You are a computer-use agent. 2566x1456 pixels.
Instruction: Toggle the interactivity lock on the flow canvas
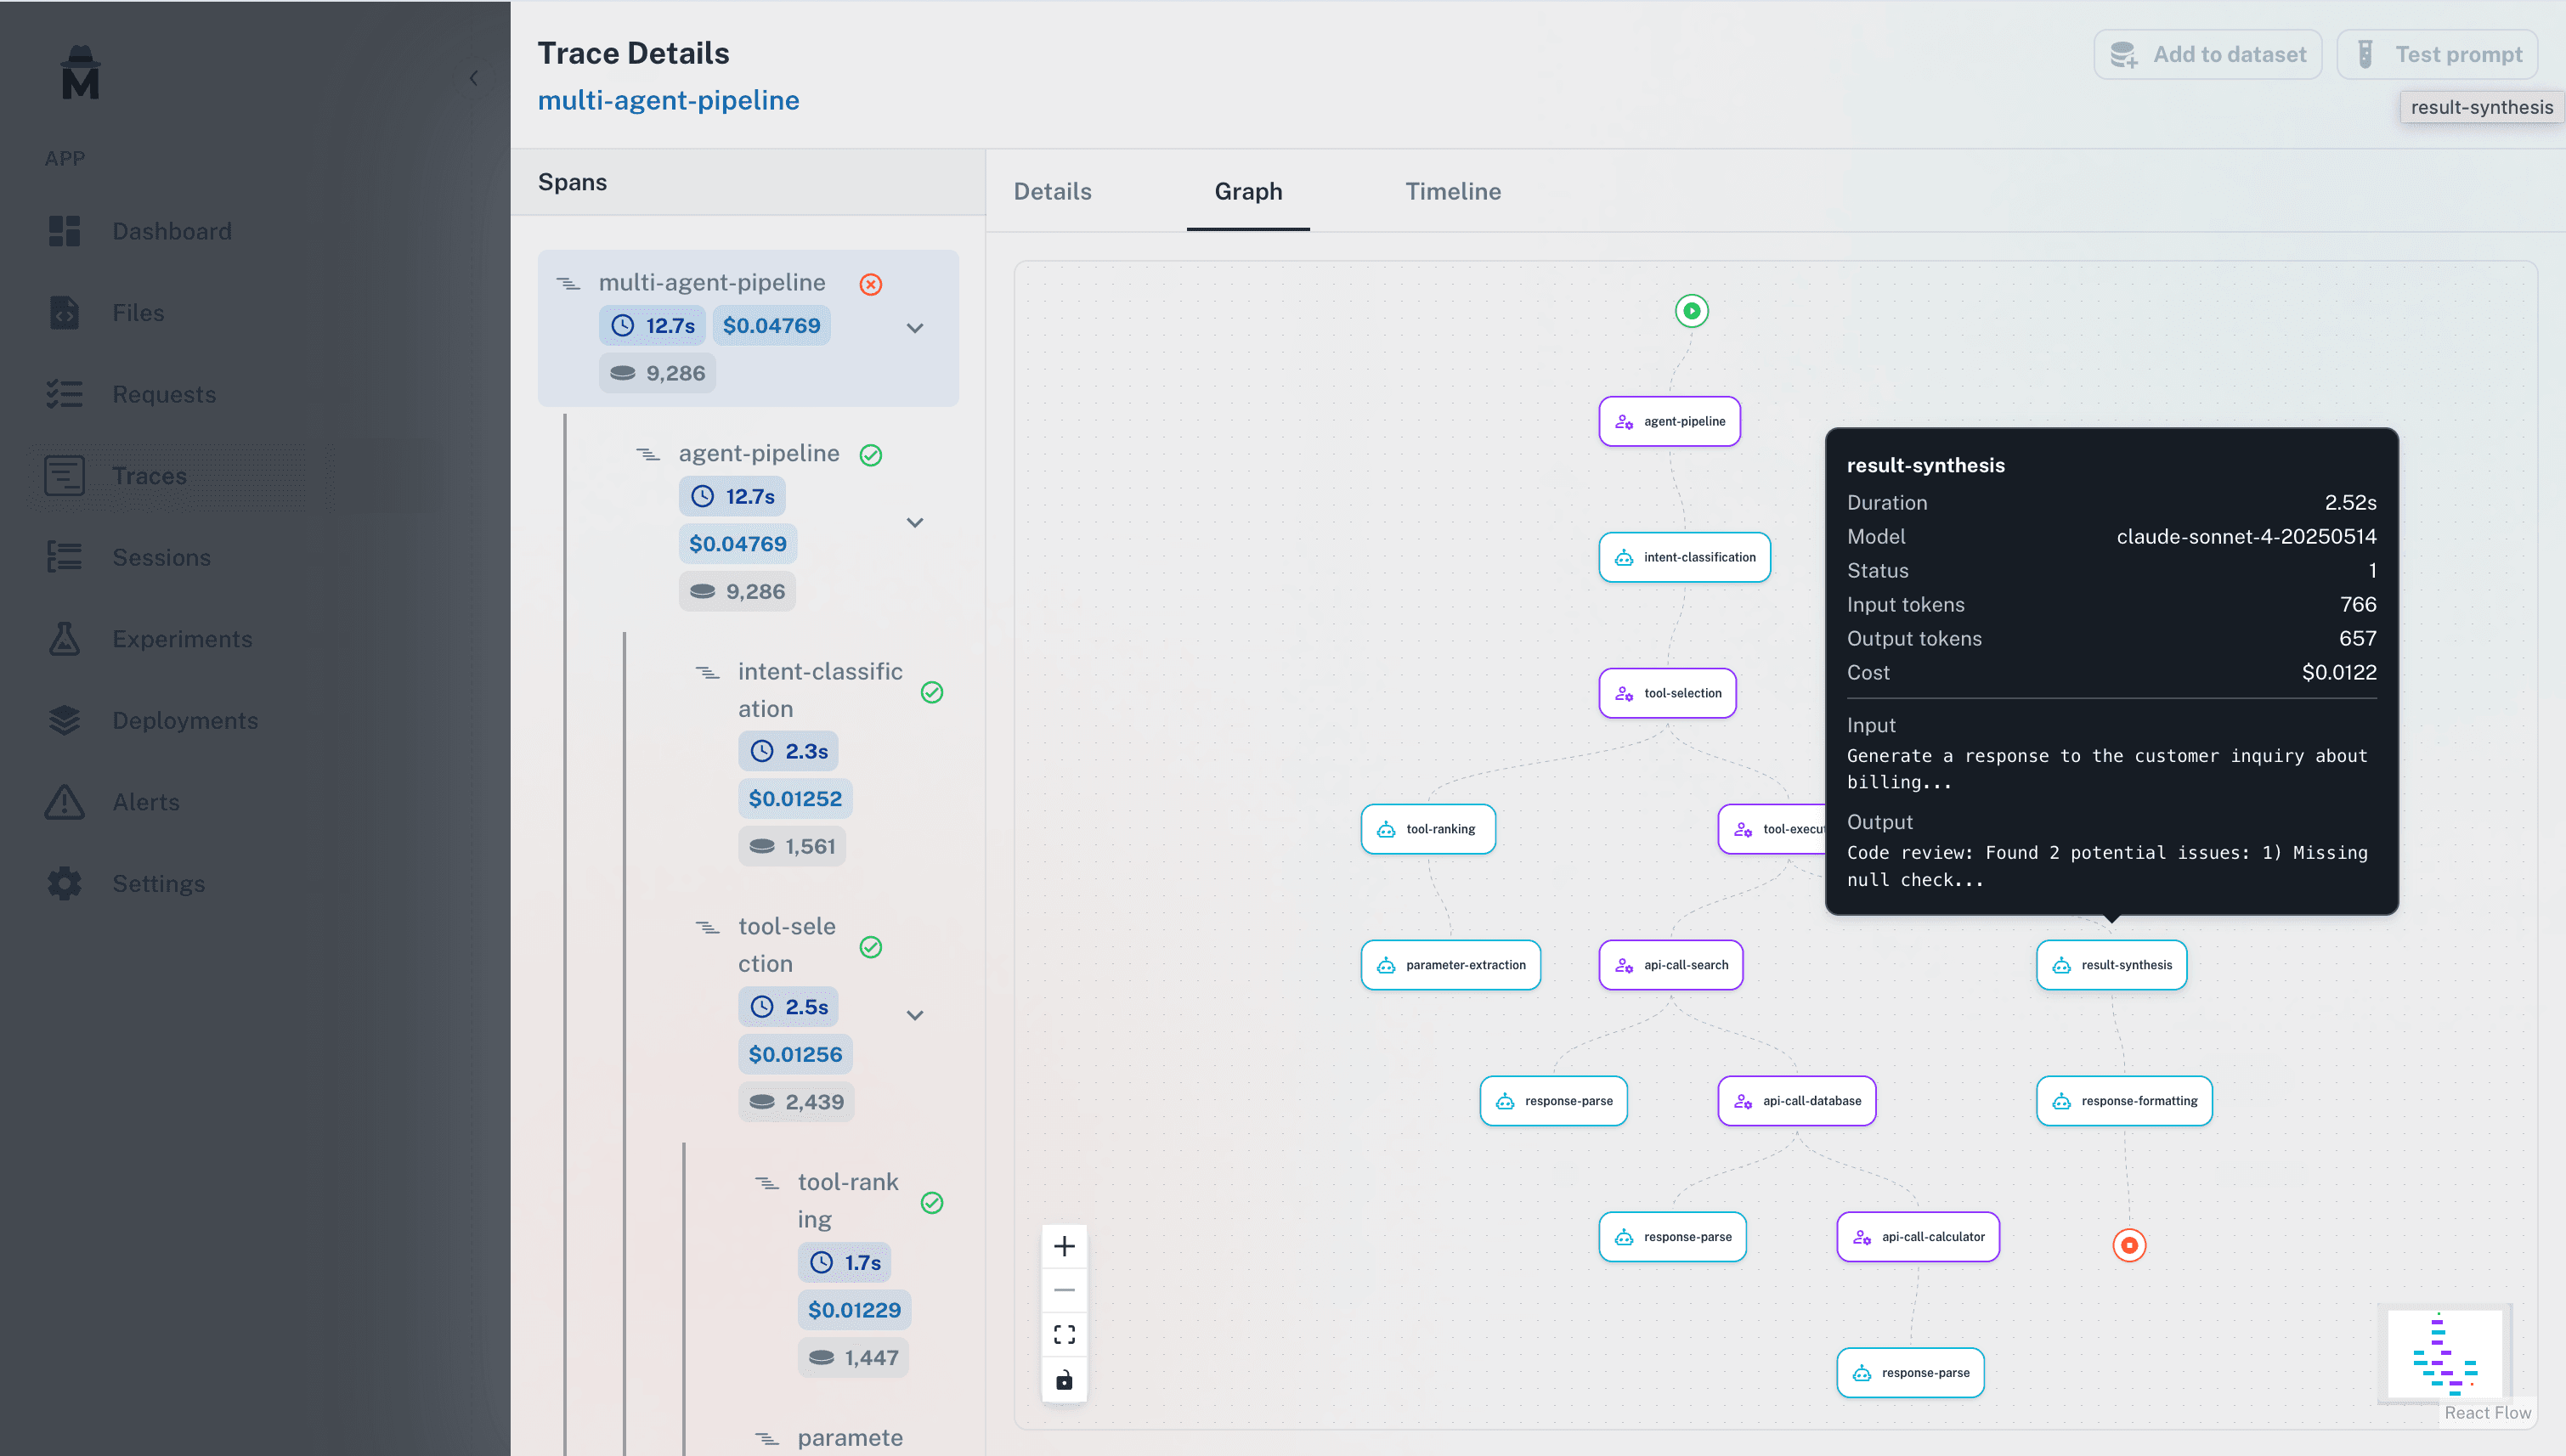click(x=1064, y=1379)
